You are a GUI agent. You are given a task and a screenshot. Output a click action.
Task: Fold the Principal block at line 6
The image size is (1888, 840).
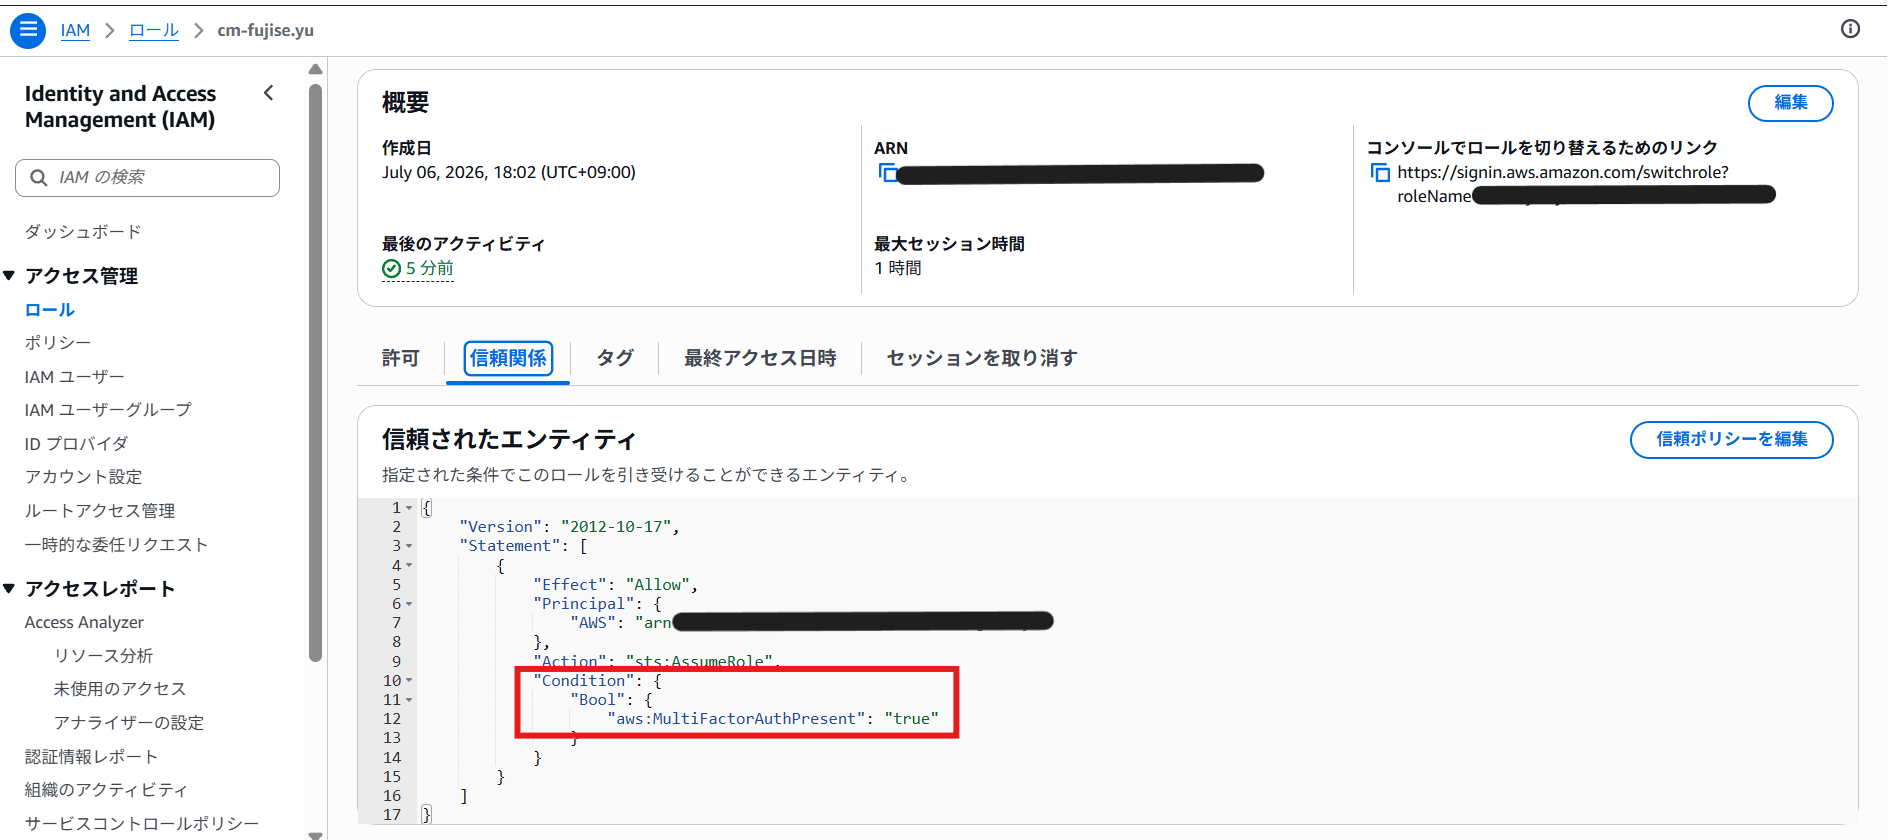pyautogui.click(x=409, y=604)
